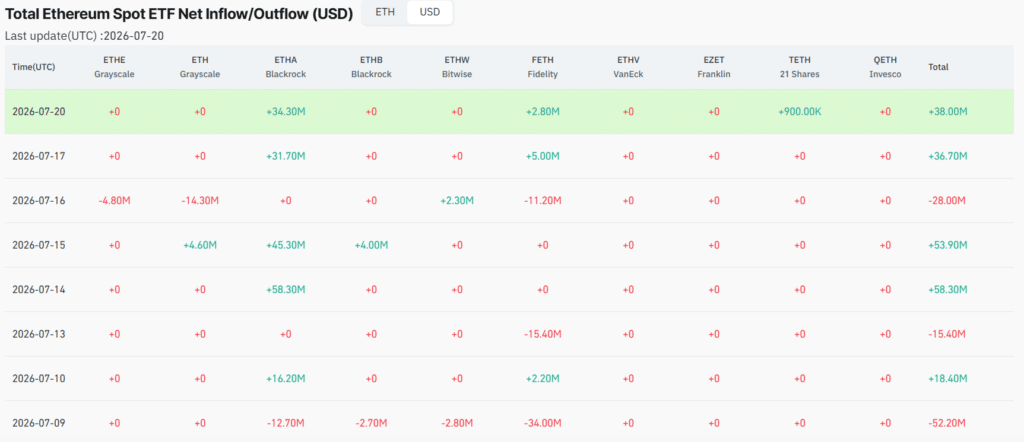Click the +4.00M ETHB value
This screenshot has width=1024, height=442.
[371, 245]
